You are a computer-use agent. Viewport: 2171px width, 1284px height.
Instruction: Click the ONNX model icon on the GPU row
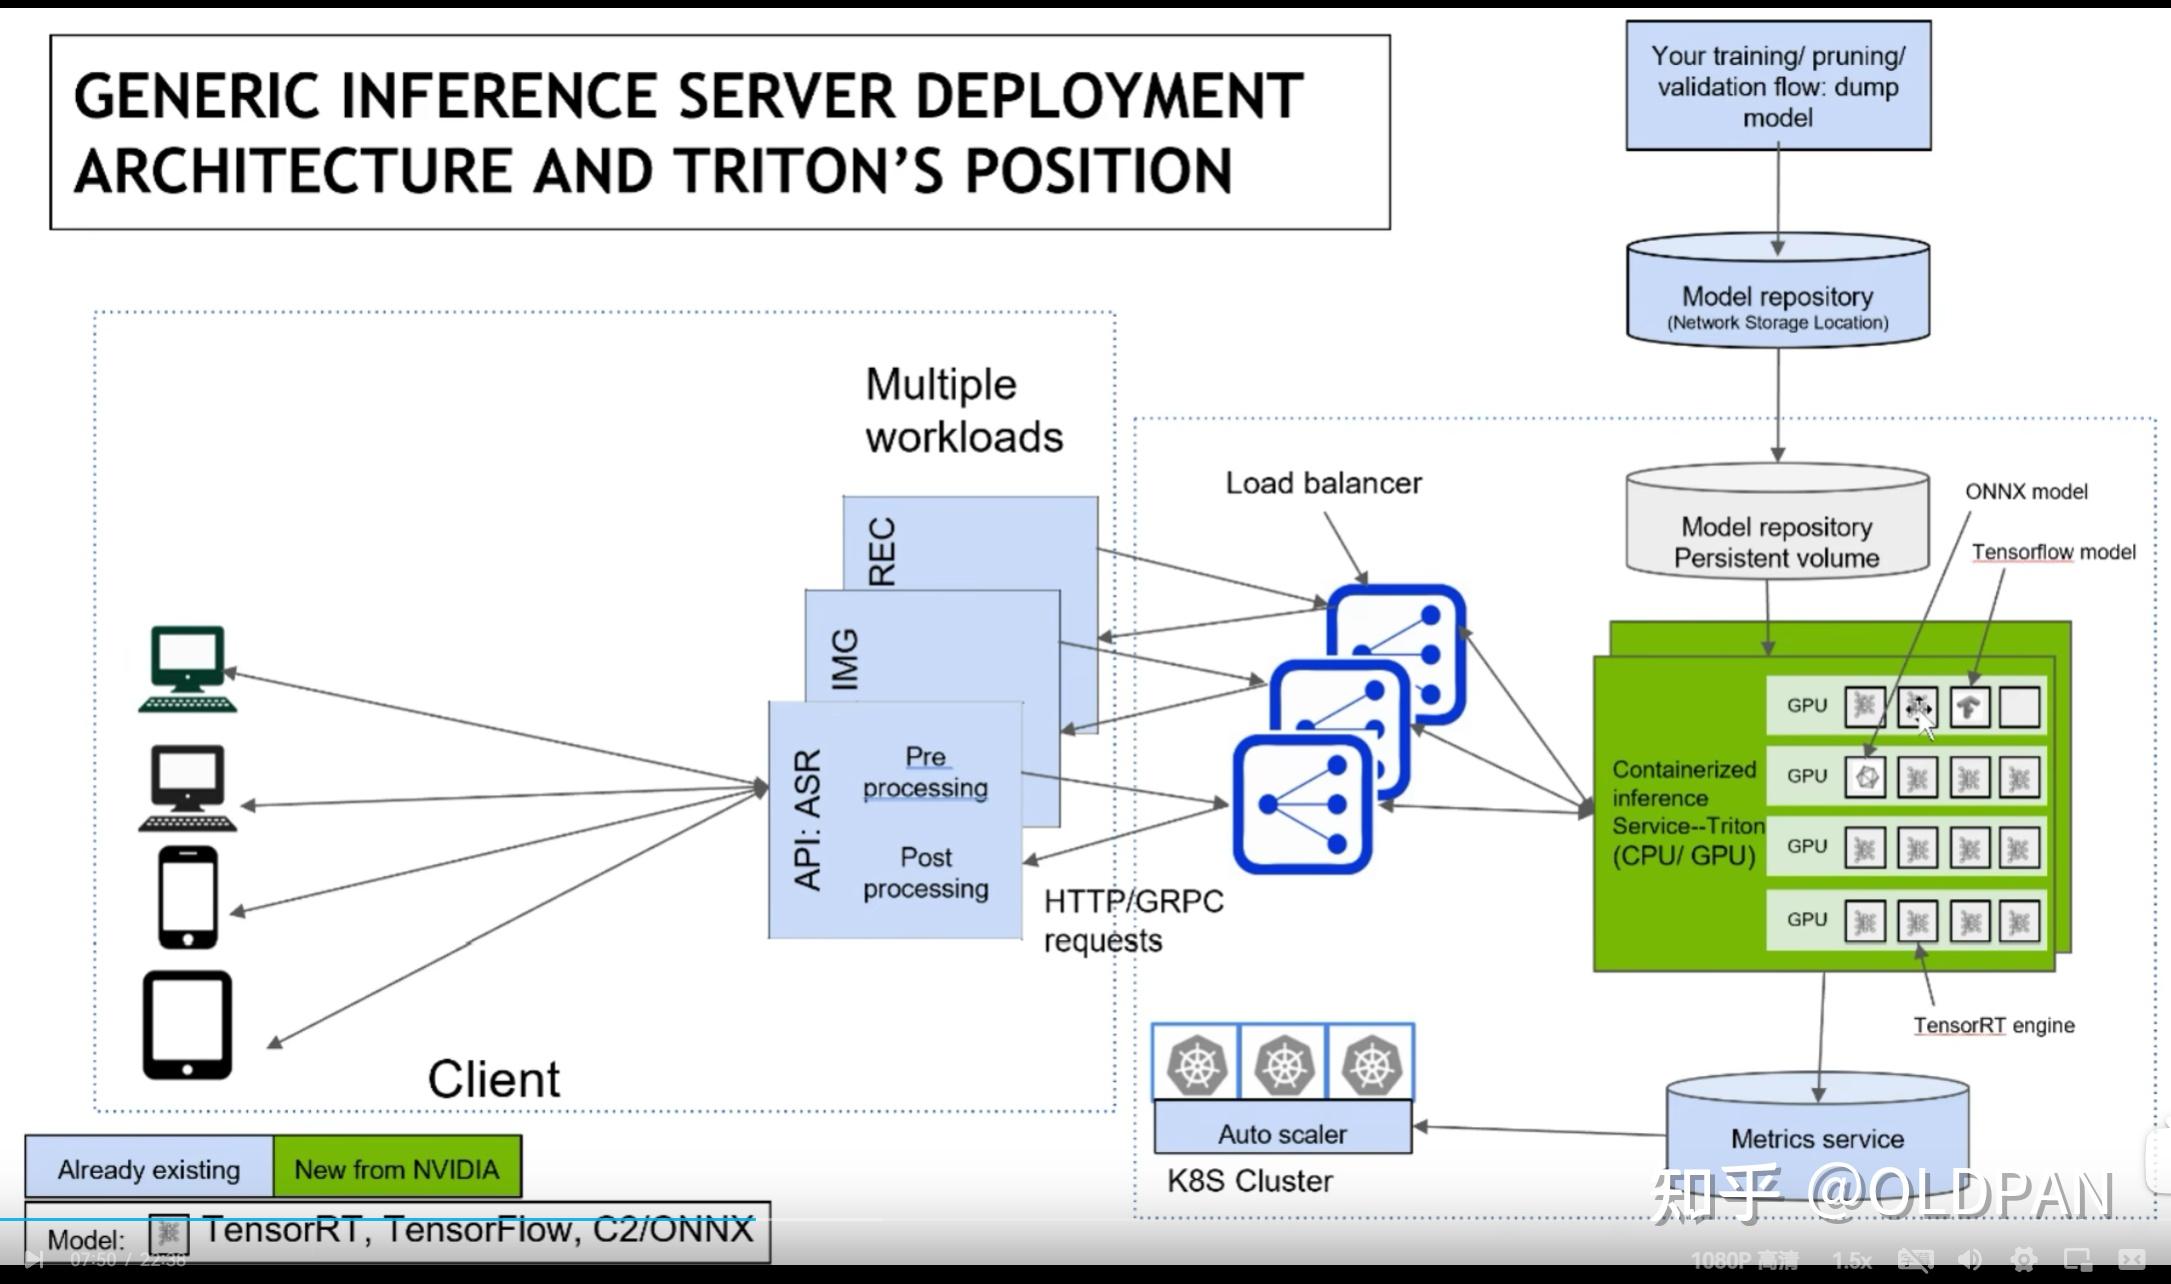(x=1866, y=776)
